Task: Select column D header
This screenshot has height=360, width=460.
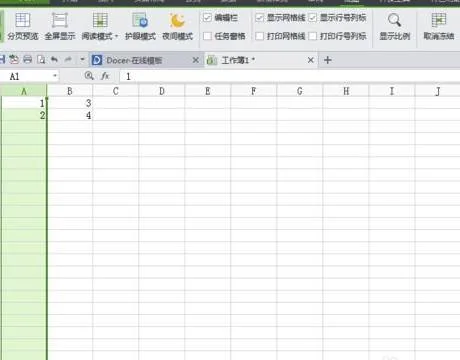Action: click(162, 91)
